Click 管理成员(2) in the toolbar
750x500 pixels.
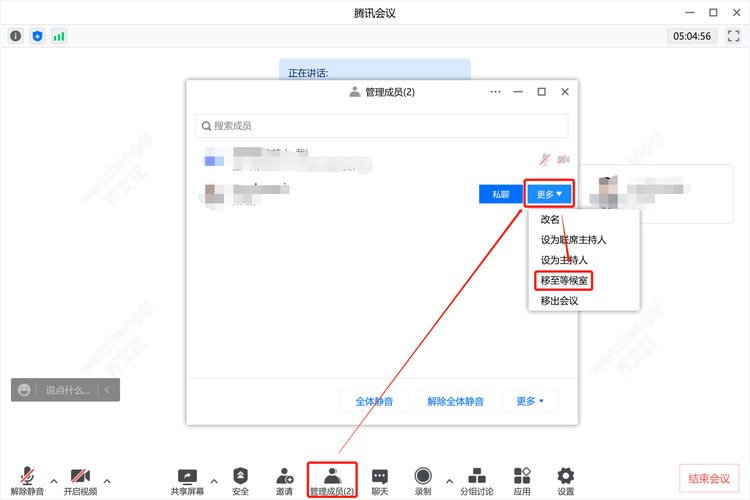(332, 480)
